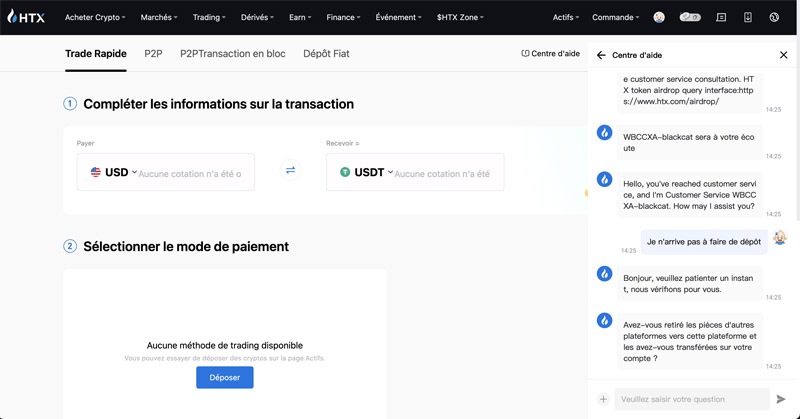Image resolution: width=800 pixels, height=419 pixels.
Task: Click the Centre d'aide book icon link
Action: (x=551, y=53)
